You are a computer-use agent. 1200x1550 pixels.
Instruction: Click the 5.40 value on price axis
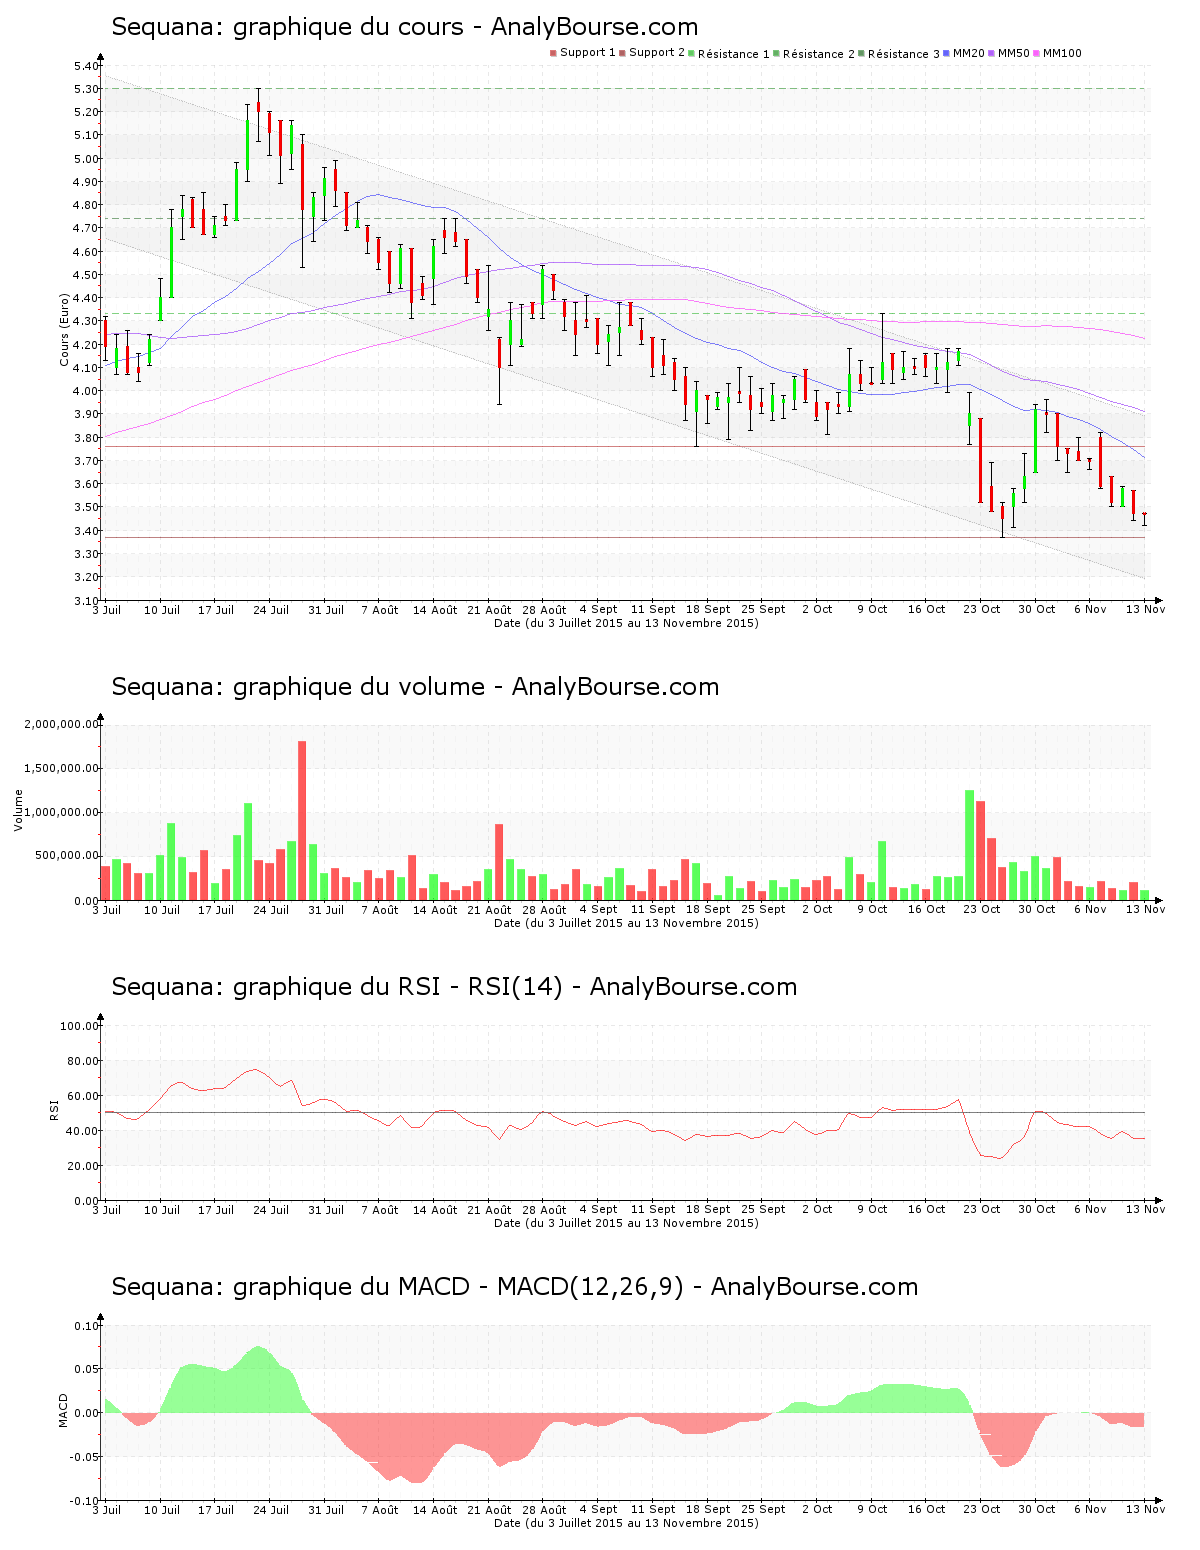pyautogui.click(x=86, y=66)
